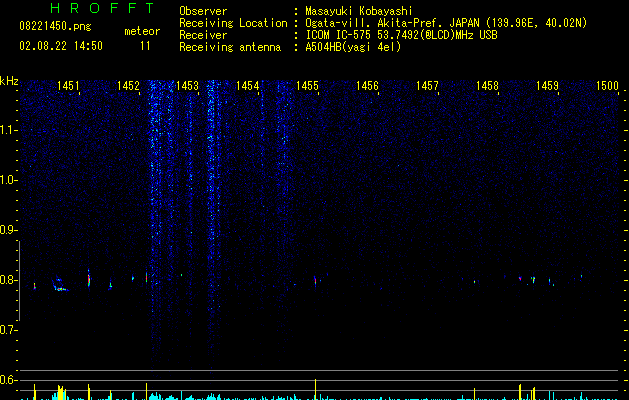
Task: Click the date stamp 02.08.22 14:50
Action: click(61, 46)
